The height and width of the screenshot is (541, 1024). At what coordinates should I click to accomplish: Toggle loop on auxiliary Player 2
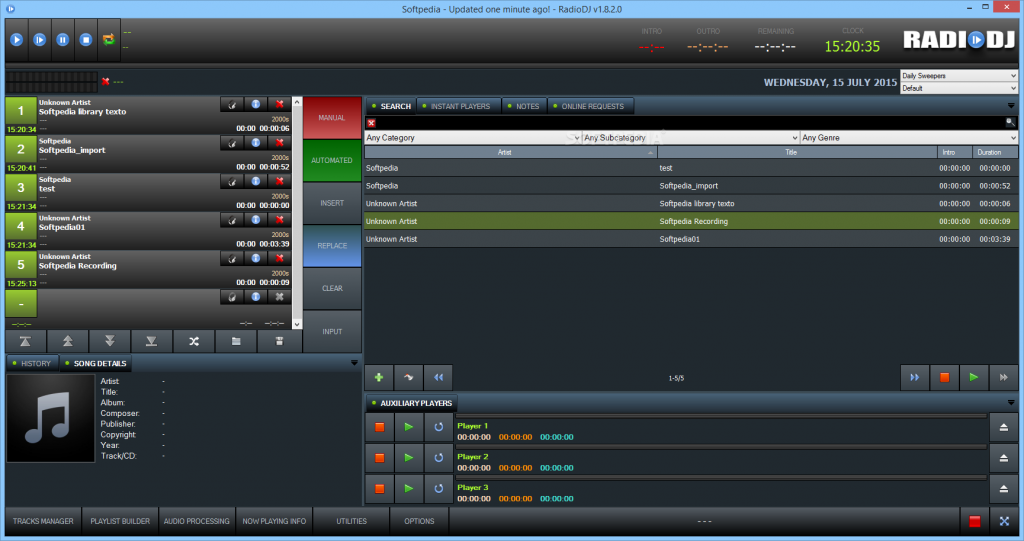[438, 458]
